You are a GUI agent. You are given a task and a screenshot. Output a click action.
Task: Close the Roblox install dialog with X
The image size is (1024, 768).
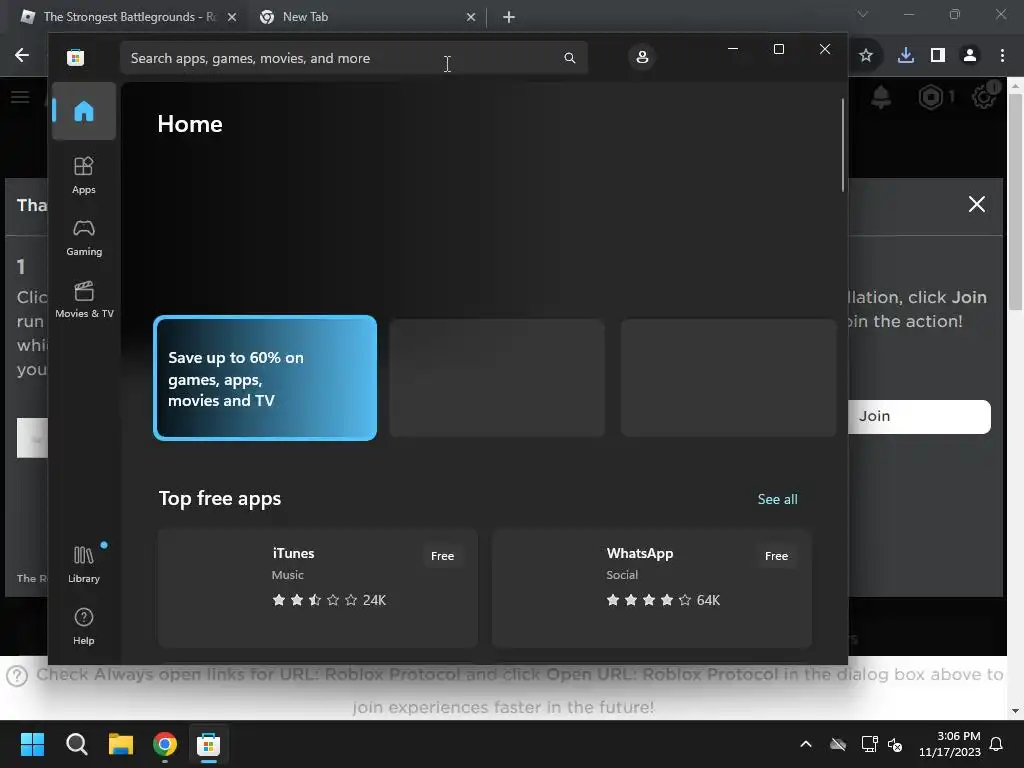(x=976, y=204)
